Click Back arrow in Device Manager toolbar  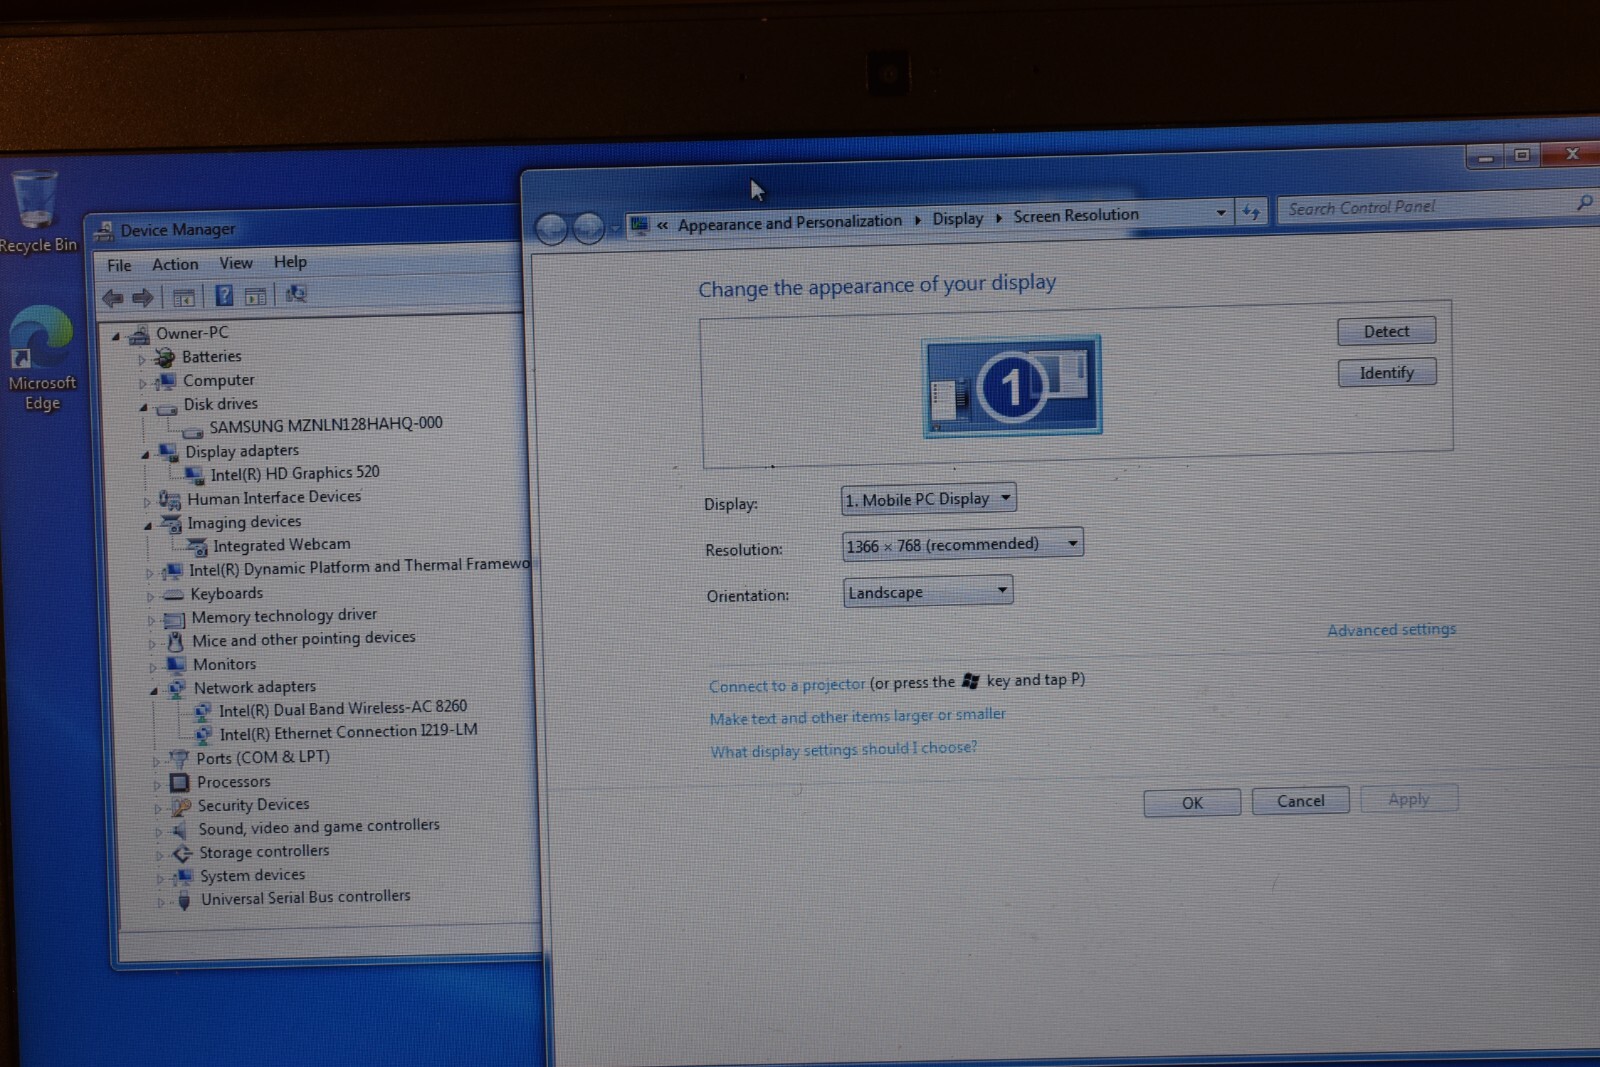pyautogui.click(x=113, y=297)
